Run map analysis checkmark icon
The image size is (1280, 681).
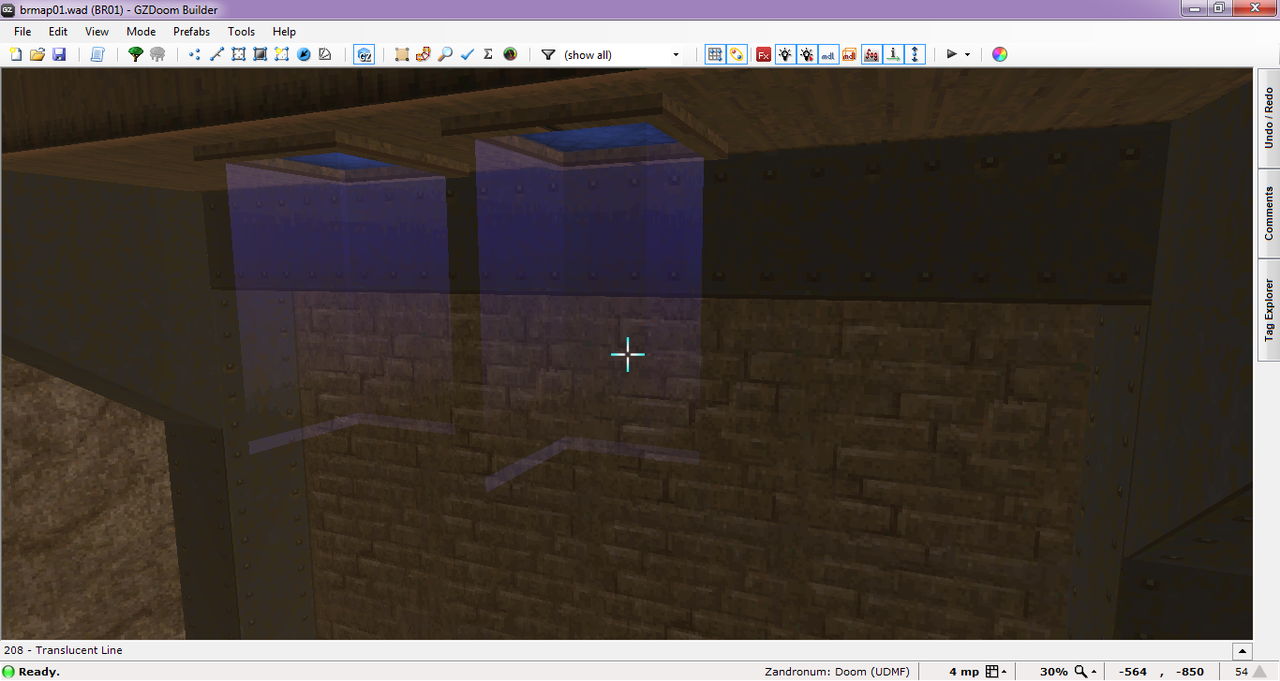[467, 54]
